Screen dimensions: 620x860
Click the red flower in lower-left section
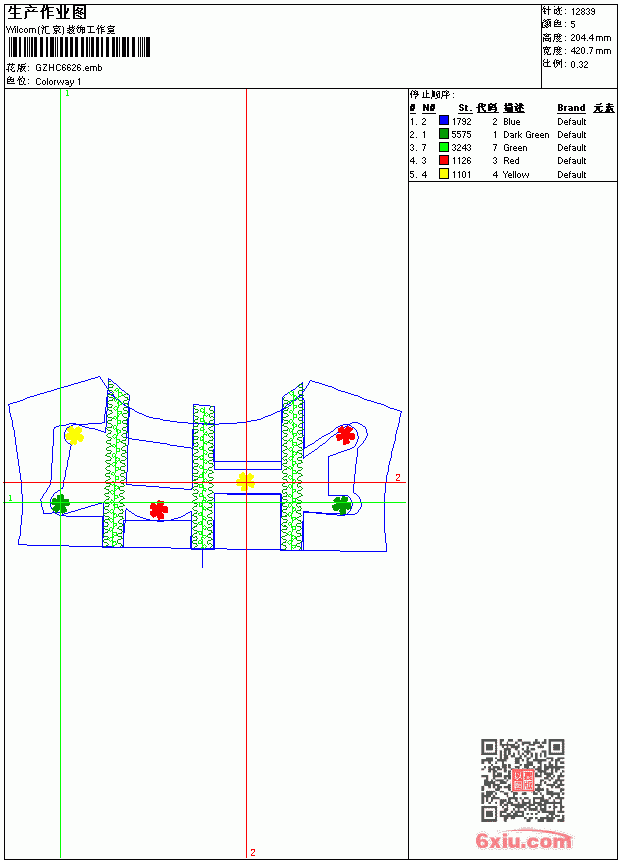(159, 510)
